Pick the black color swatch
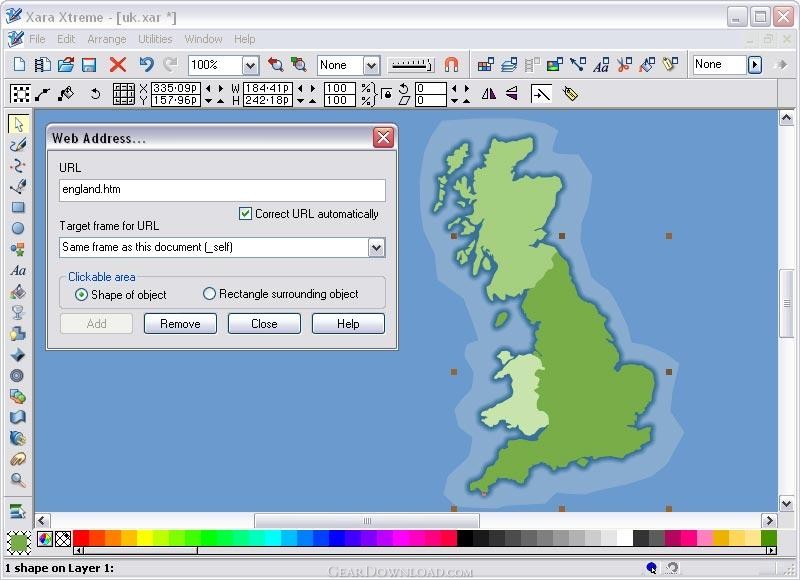 464,538
